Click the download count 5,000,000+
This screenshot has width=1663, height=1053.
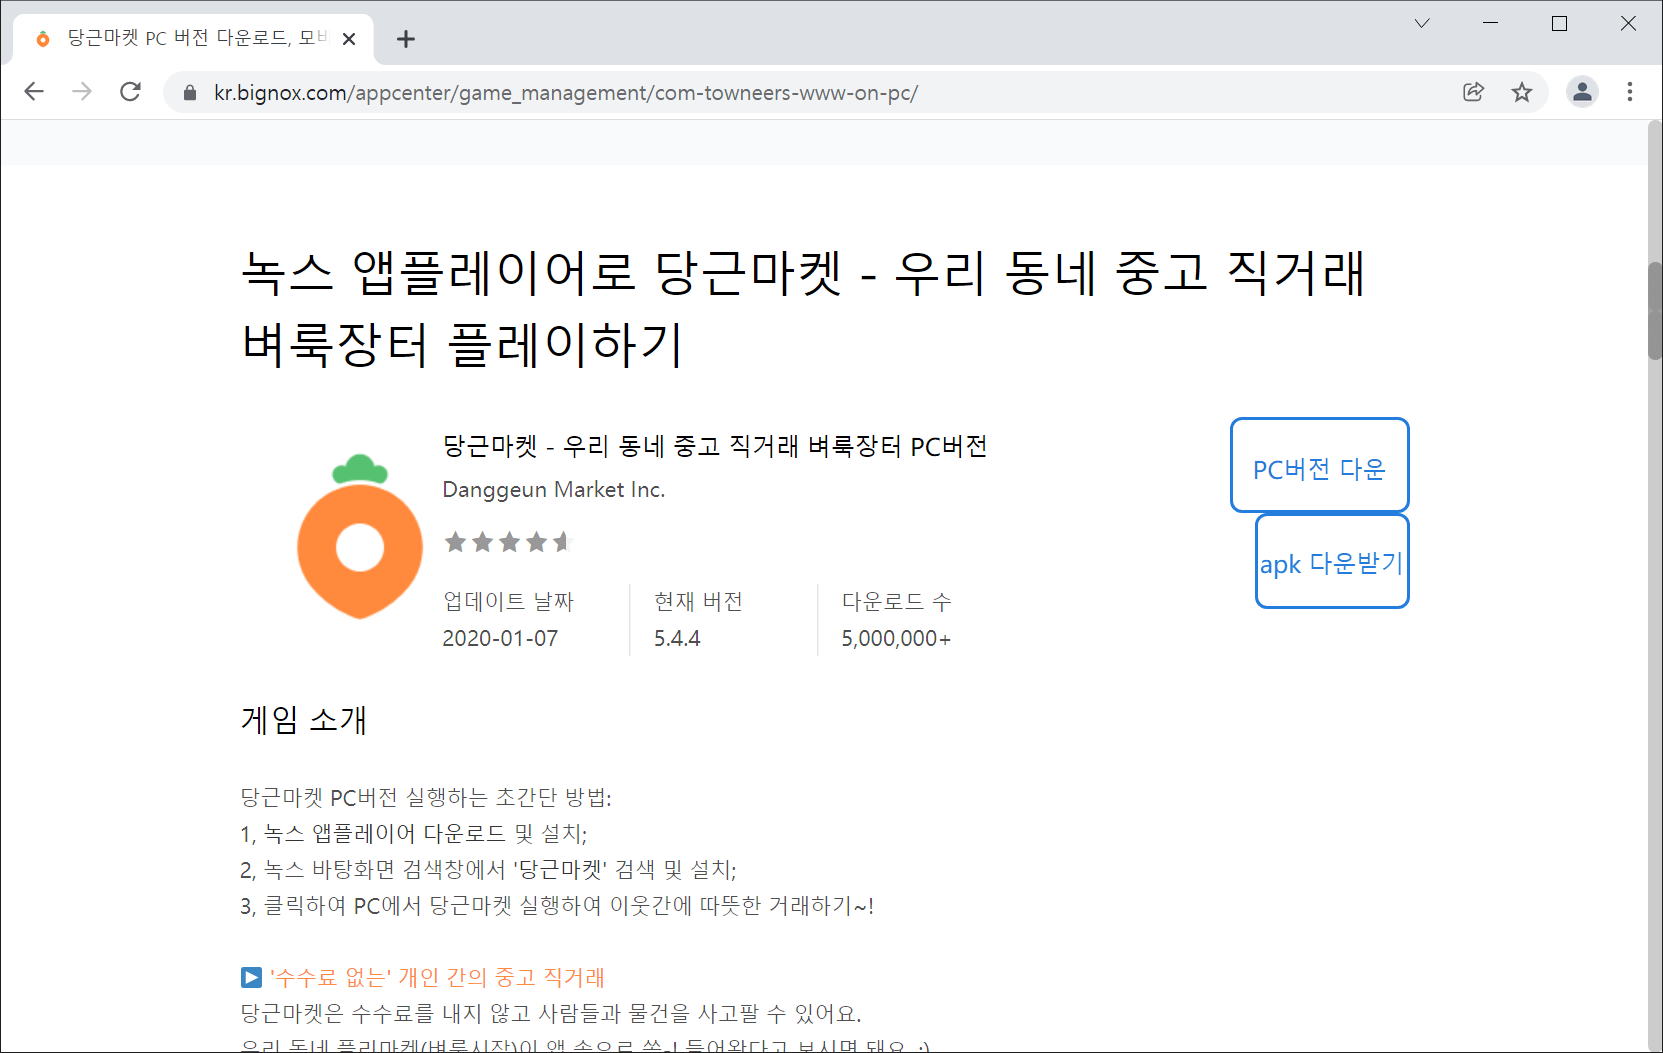(896, 638)
